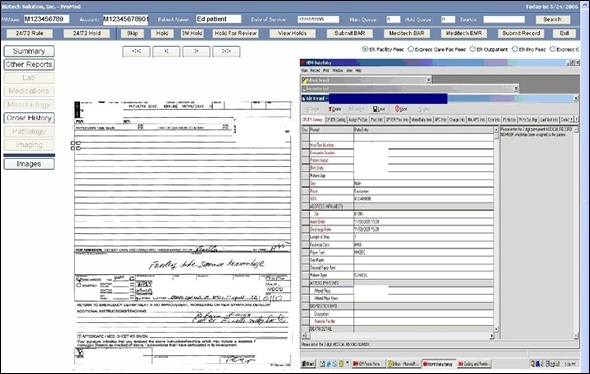Tick the Attendant Med Sheet checkbox on scanned form
Image resolution: width=590 pixels, height=374 pixels.
click(x=79, y=336)
